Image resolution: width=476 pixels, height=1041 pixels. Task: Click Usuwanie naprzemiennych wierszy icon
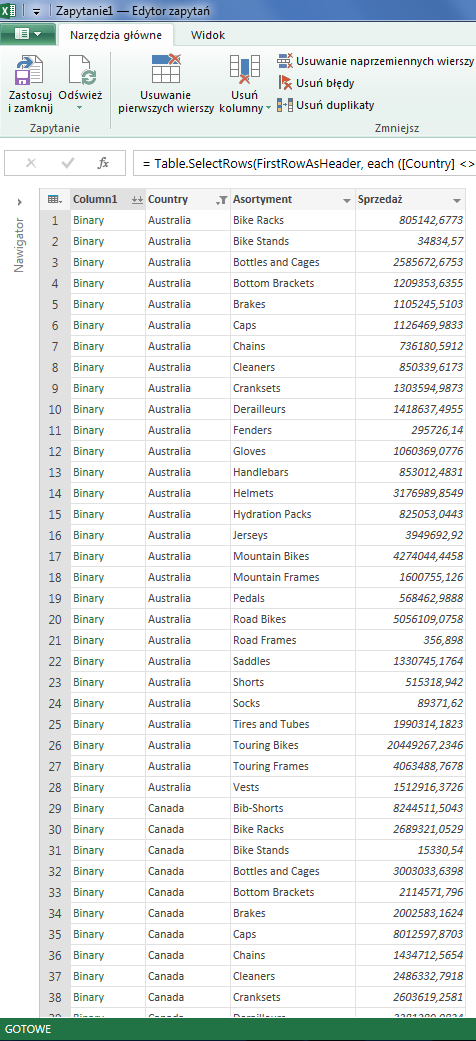click(285, 61)
